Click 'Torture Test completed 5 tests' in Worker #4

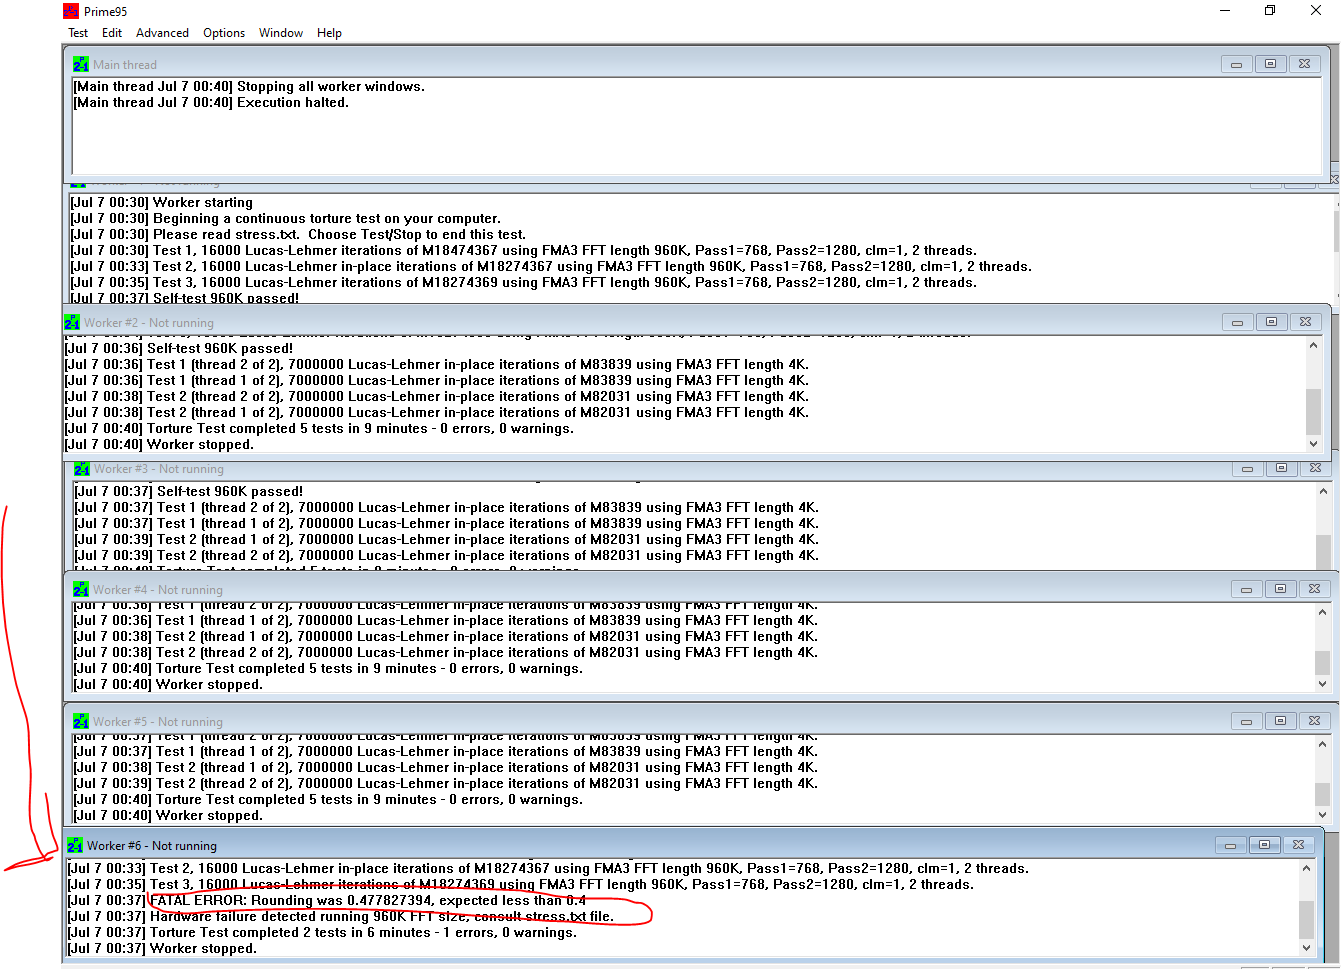(x=328, y=669)
